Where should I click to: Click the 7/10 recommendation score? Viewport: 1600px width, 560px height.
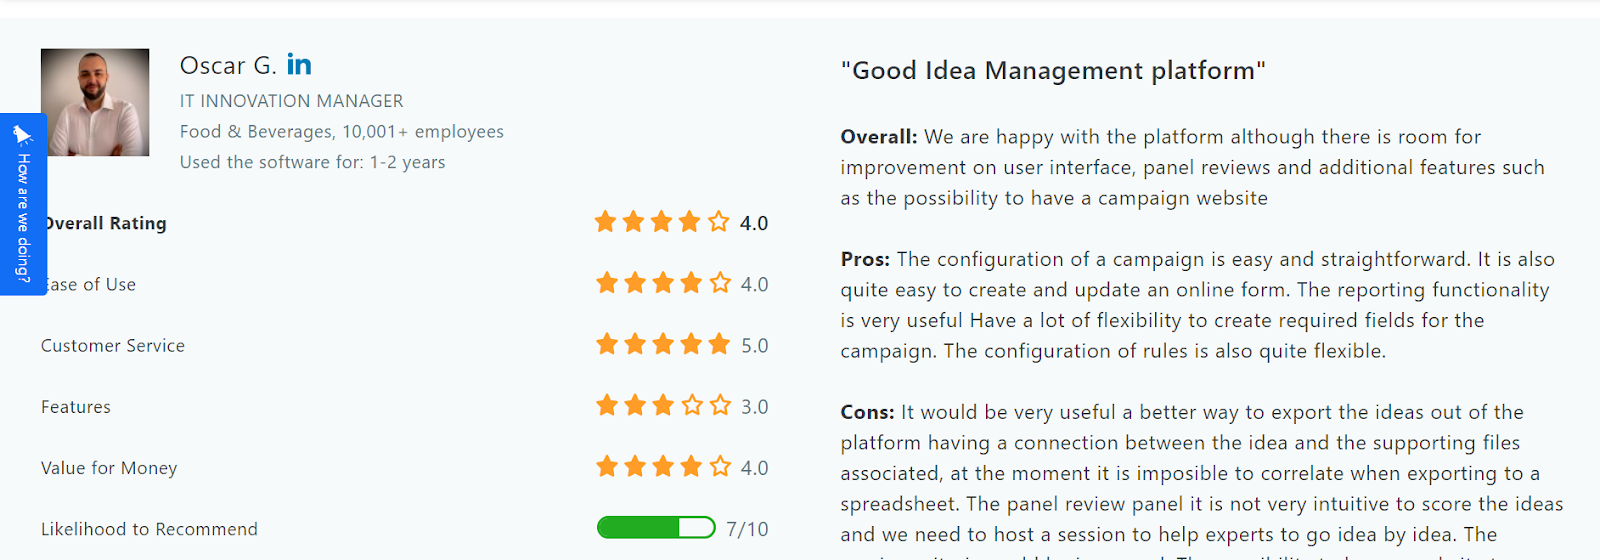click(747, 529)
